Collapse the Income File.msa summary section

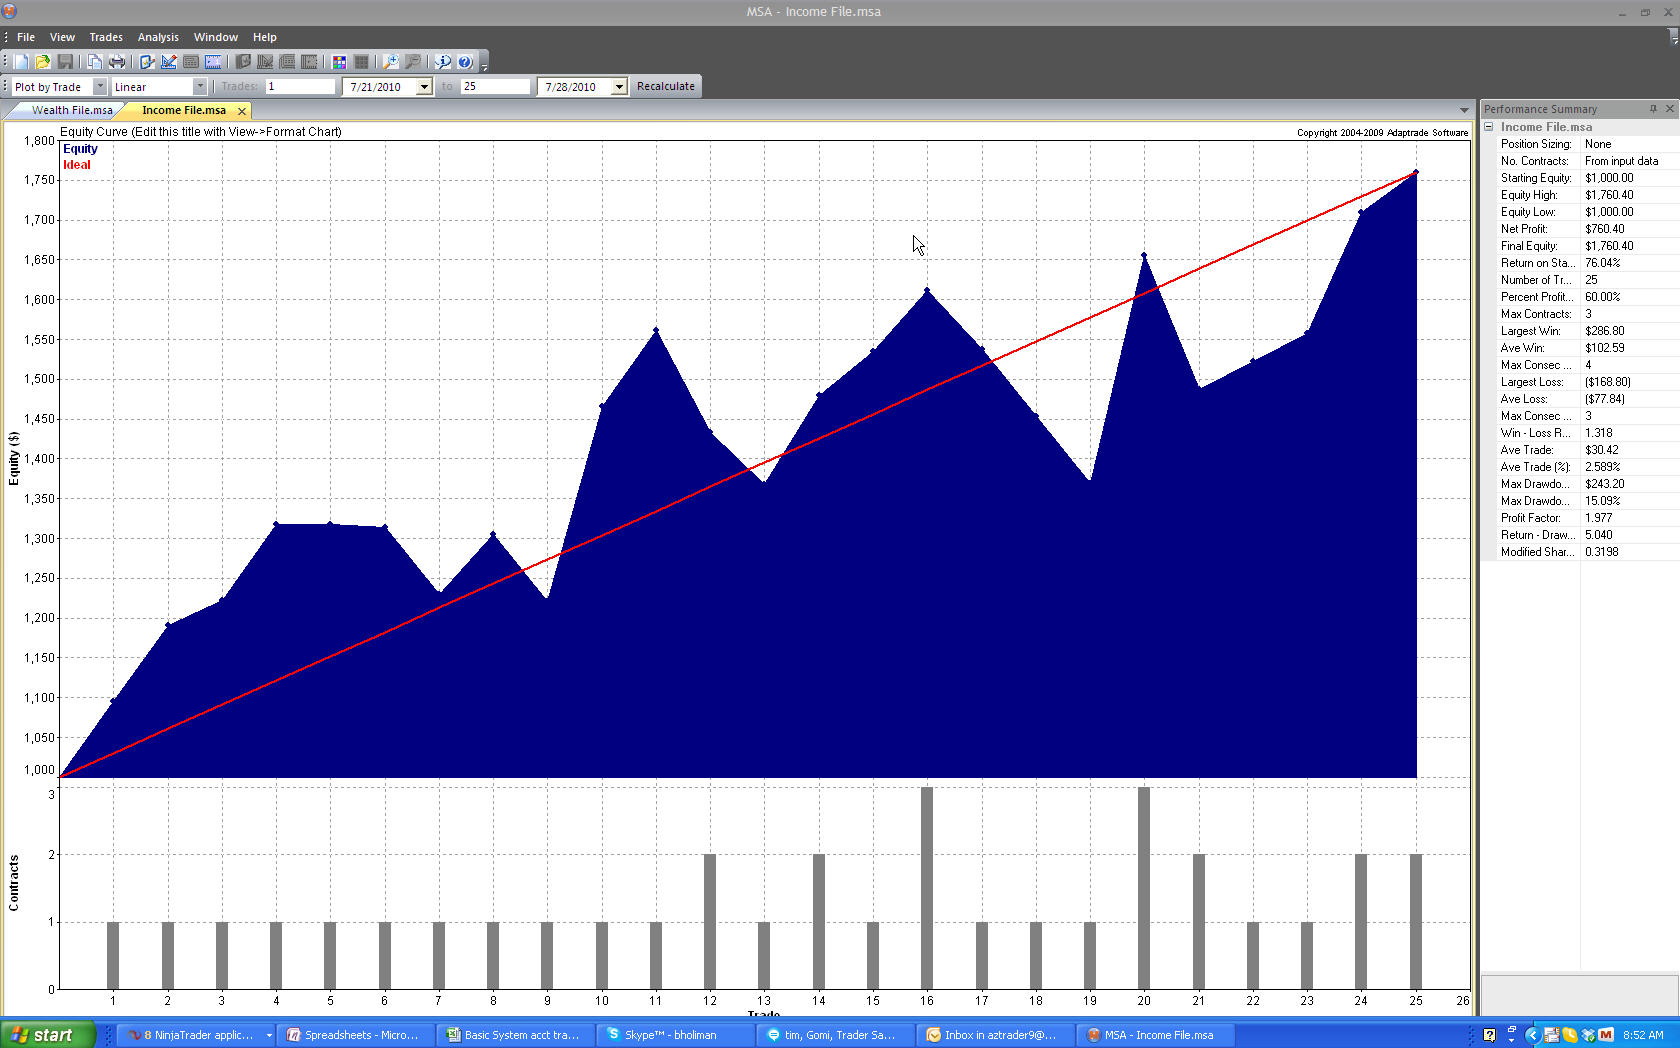pyautogui.click(x=1488, y=127)
